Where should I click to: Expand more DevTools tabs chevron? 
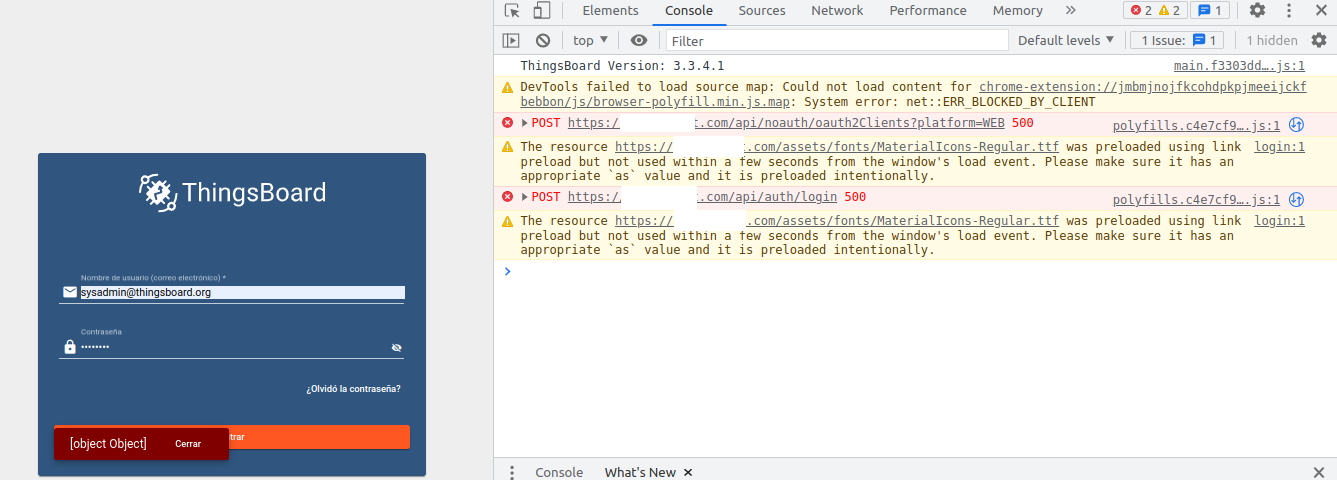point(1071,11)
